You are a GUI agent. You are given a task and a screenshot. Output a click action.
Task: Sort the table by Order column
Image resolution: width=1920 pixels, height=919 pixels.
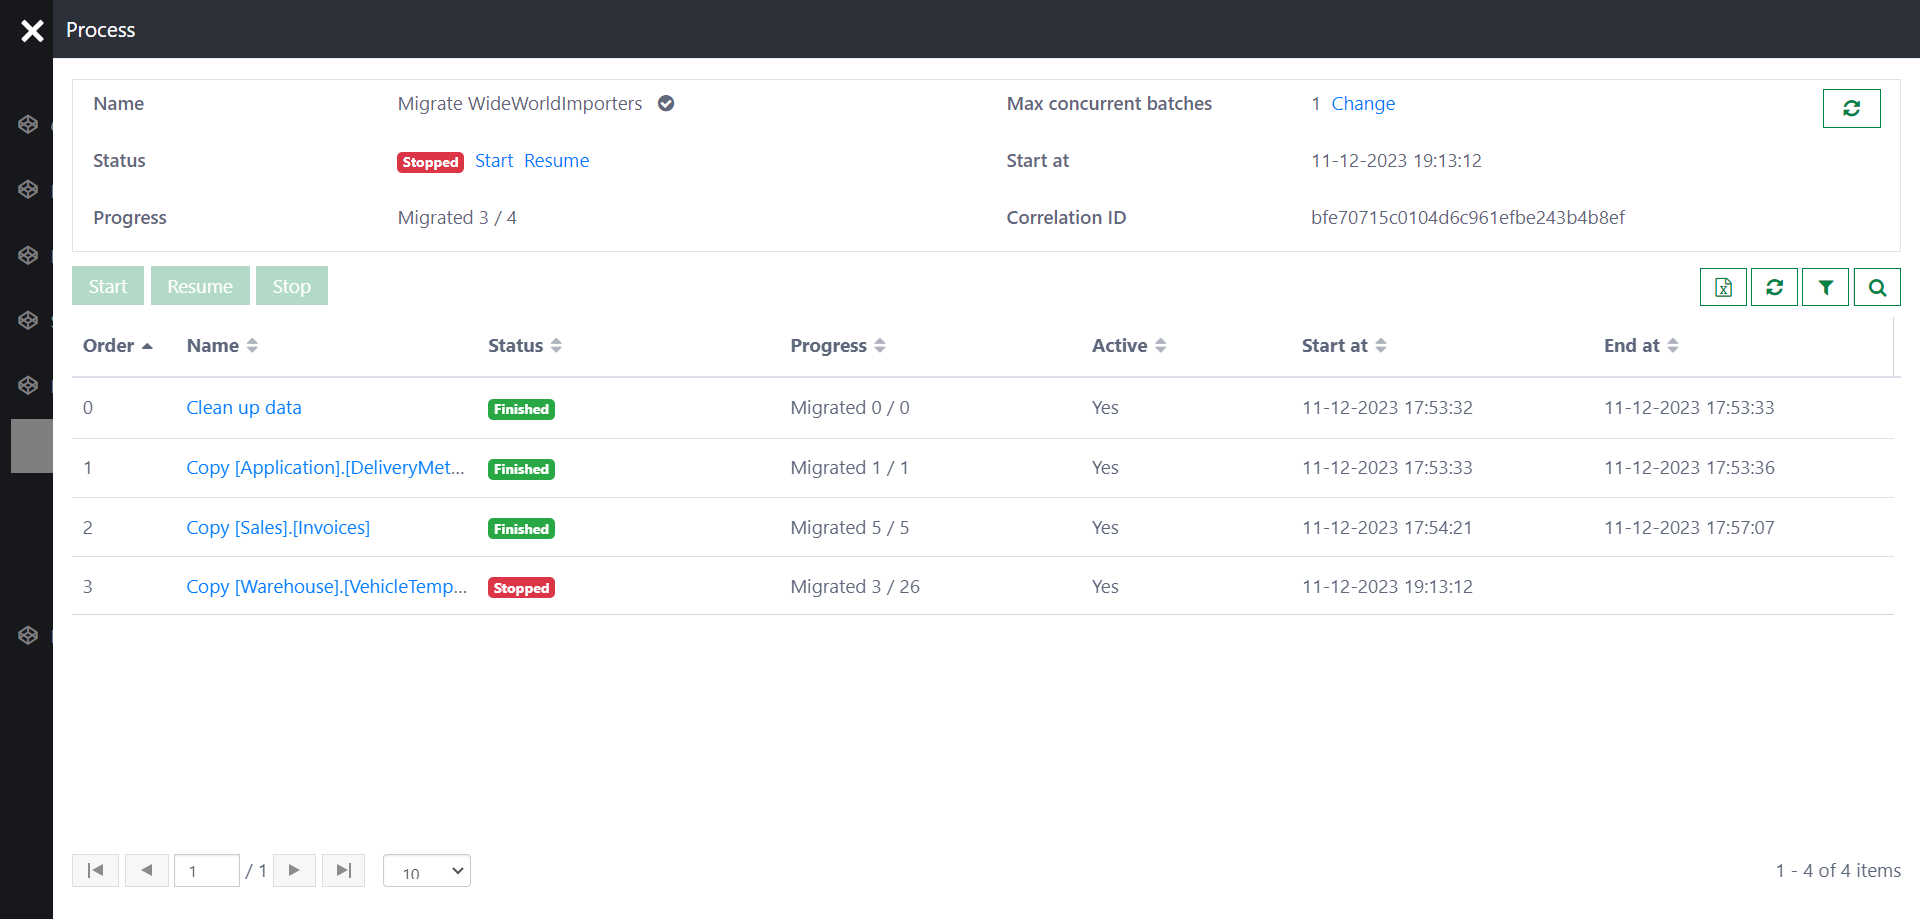tap(118, 345)
